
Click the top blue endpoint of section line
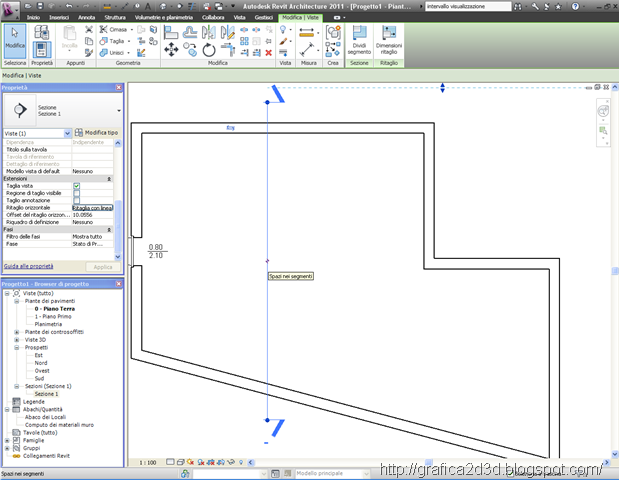(x=267, y=102)
